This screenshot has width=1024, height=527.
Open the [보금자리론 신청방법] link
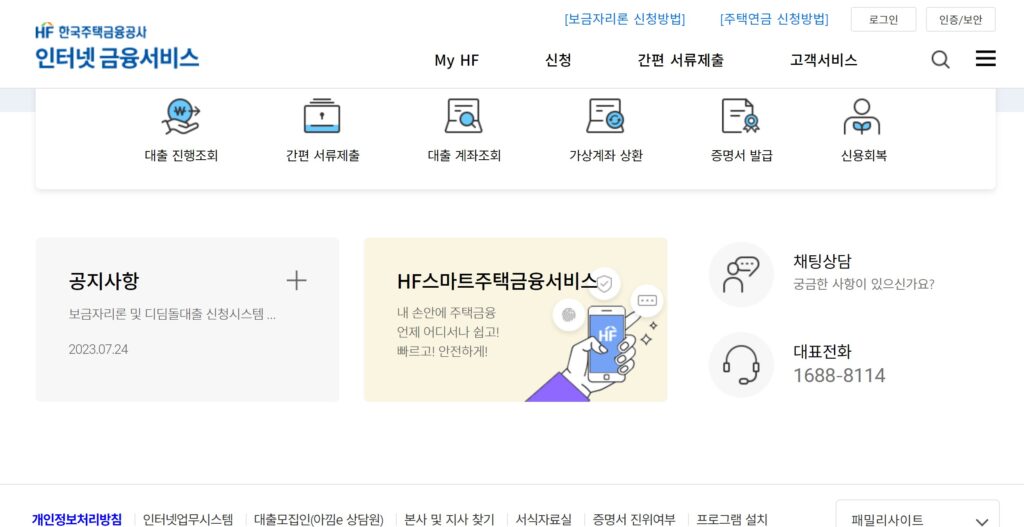coord(625,20)
